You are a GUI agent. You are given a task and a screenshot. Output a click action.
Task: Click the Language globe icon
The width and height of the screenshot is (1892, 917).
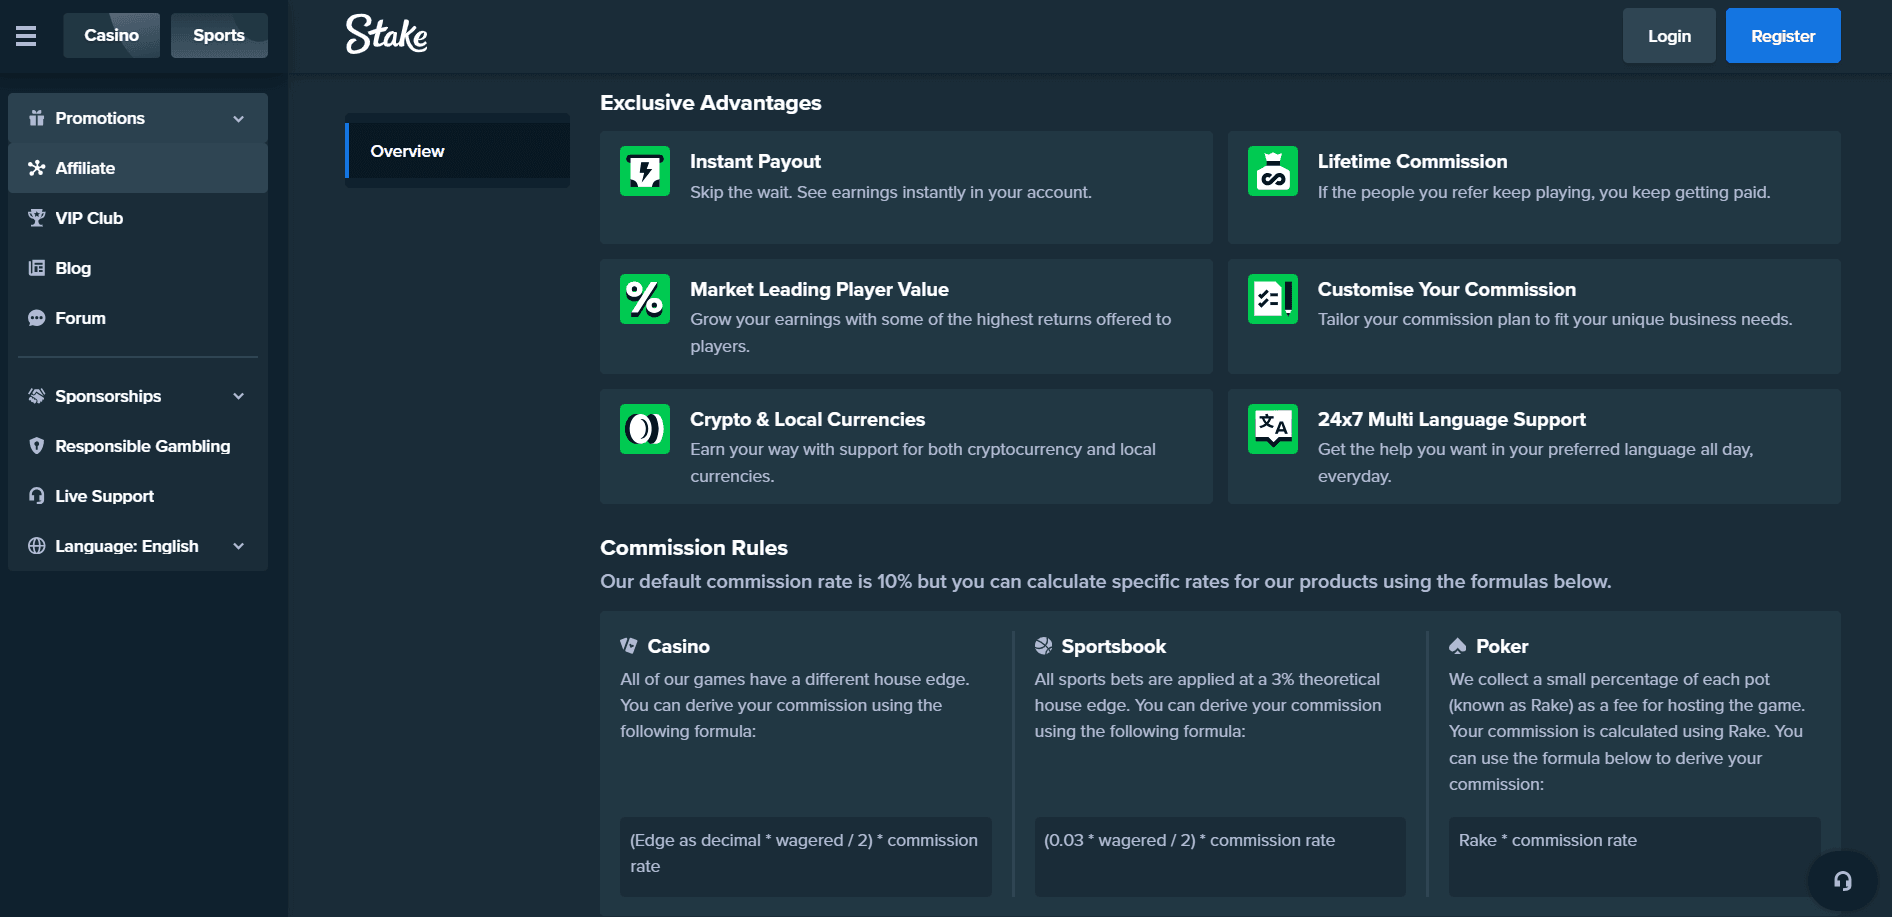pos(37,546)
